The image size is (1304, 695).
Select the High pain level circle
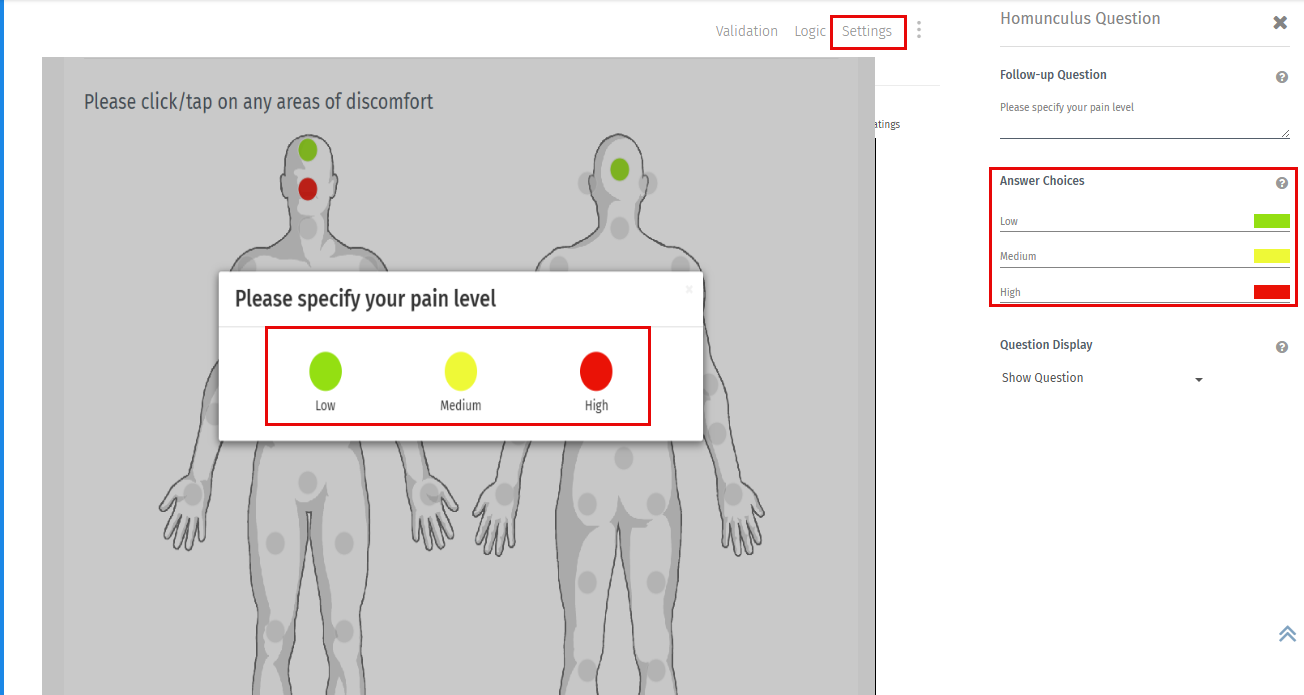[x=596, y=371]
